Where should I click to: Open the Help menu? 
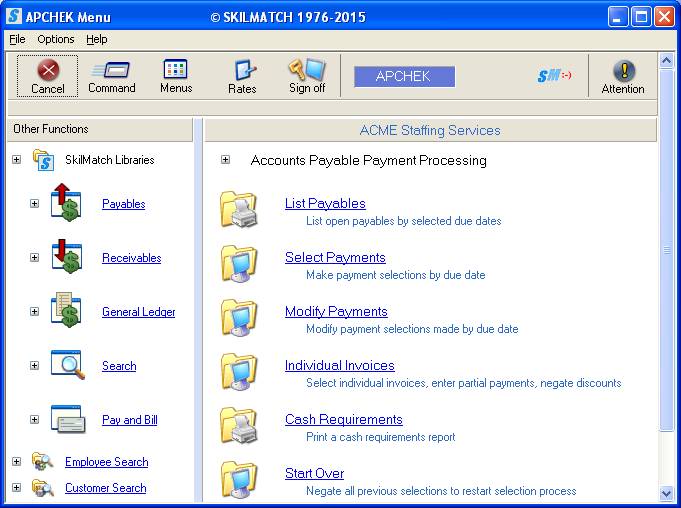pos(96,39)
